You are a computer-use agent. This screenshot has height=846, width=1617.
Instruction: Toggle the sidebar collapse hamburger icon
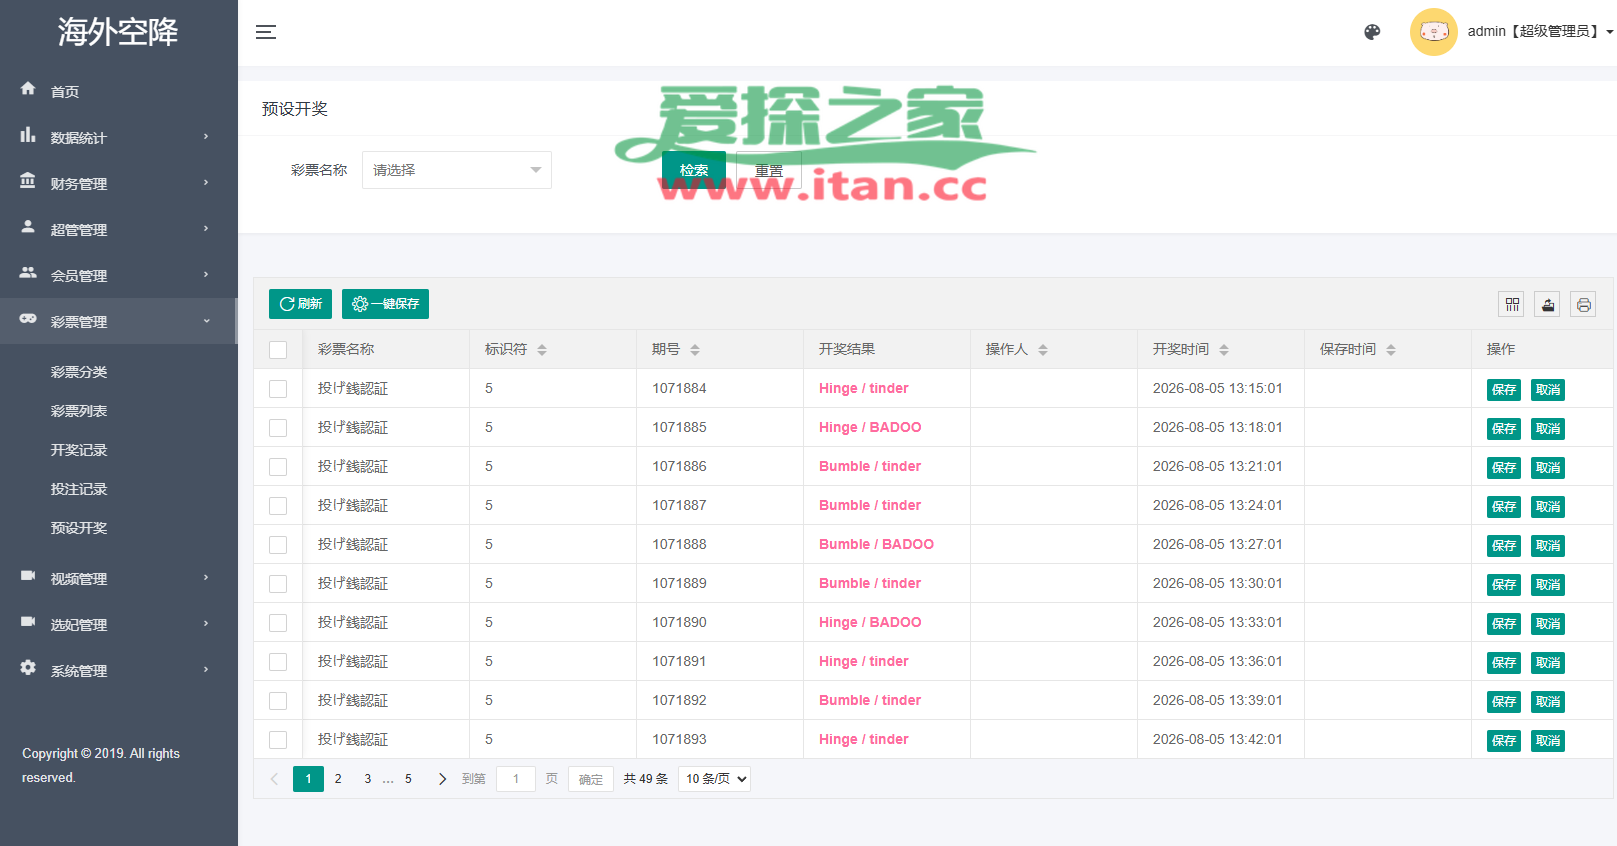pos(266,32)
